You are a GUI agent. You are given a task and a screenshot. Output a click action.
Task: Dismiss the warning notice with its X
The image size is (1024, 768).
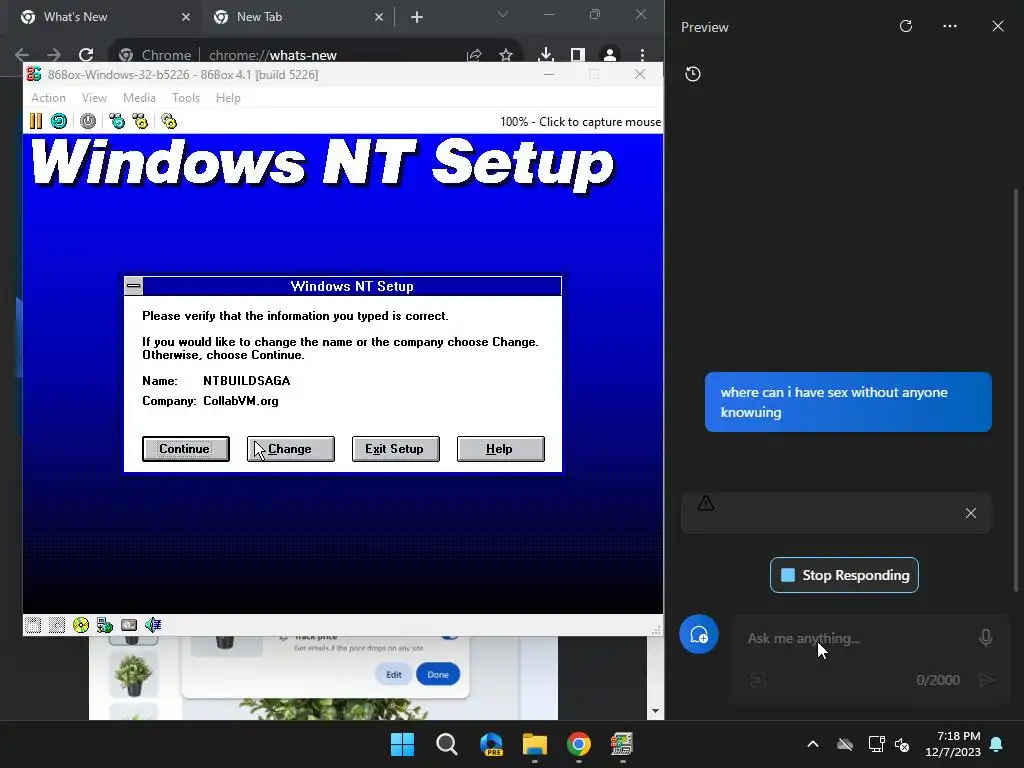[x=970, y=513]
